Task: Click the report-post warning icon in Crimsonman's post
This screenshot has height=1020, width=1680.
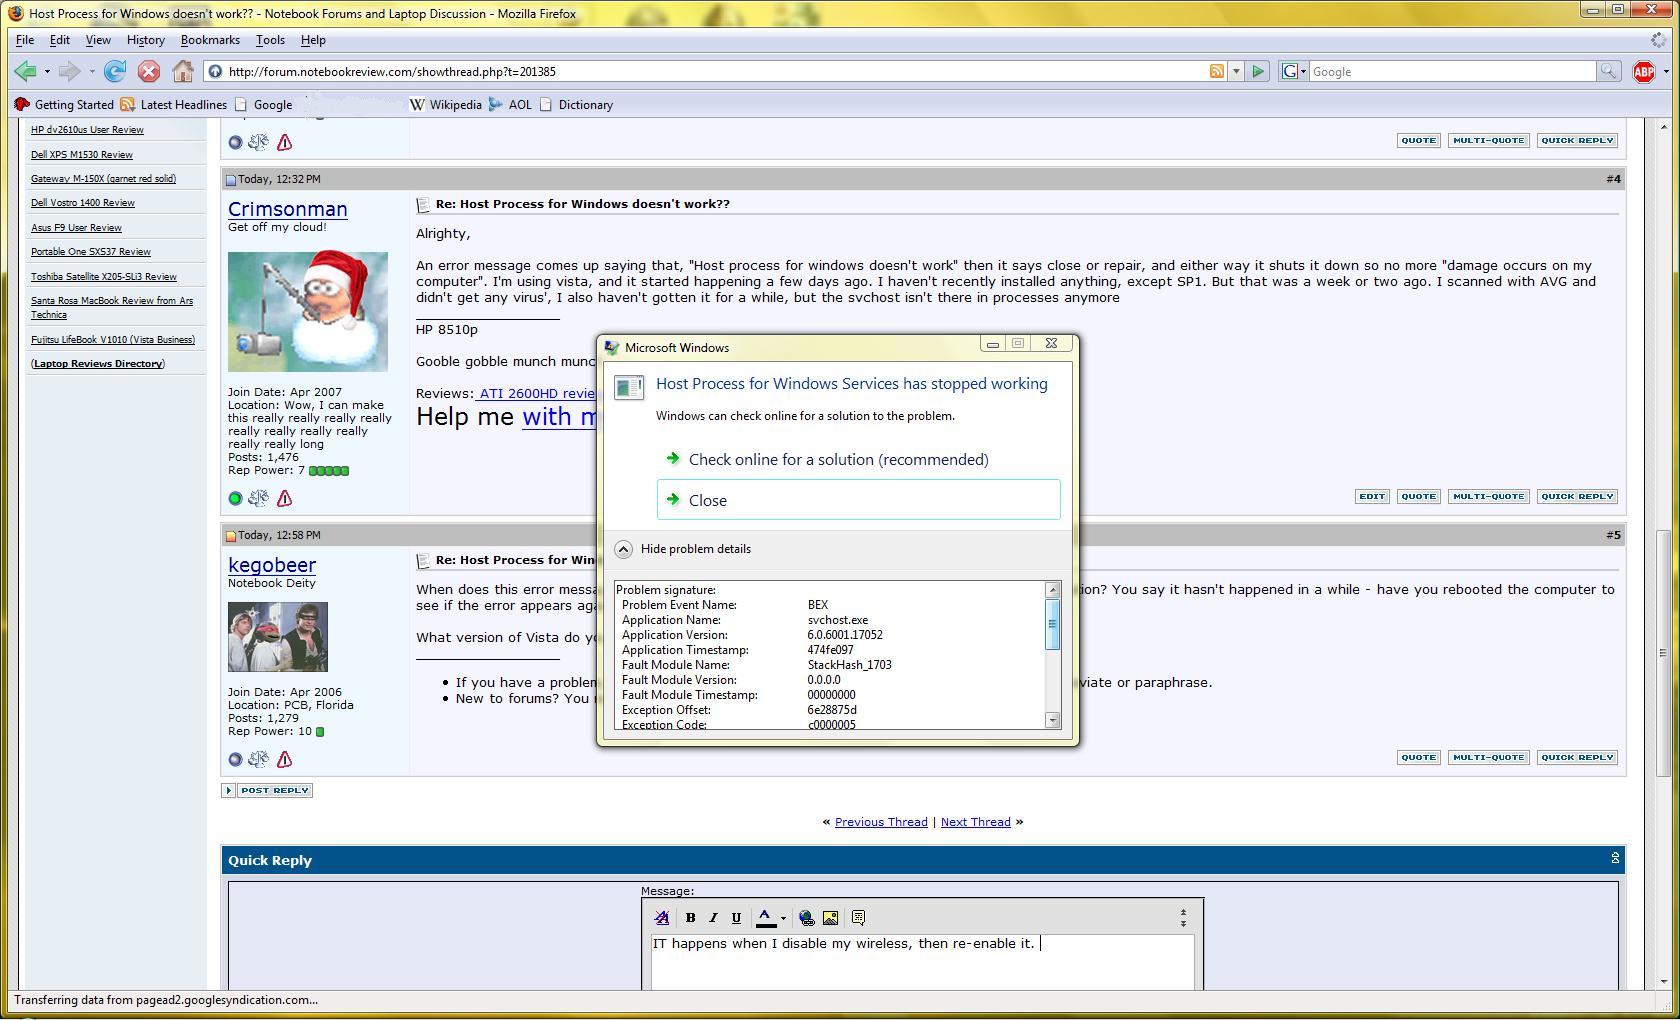Action: point(284,498)
